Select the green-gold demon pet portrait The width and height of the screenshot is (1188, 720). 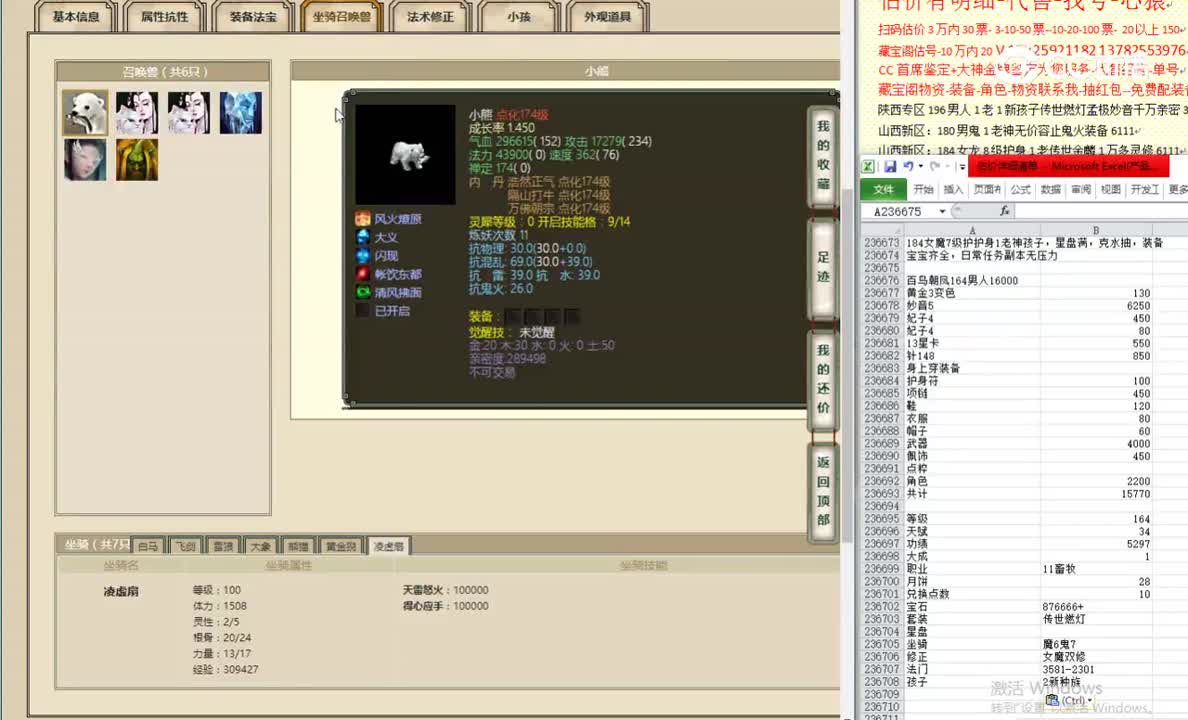[137, 159]
